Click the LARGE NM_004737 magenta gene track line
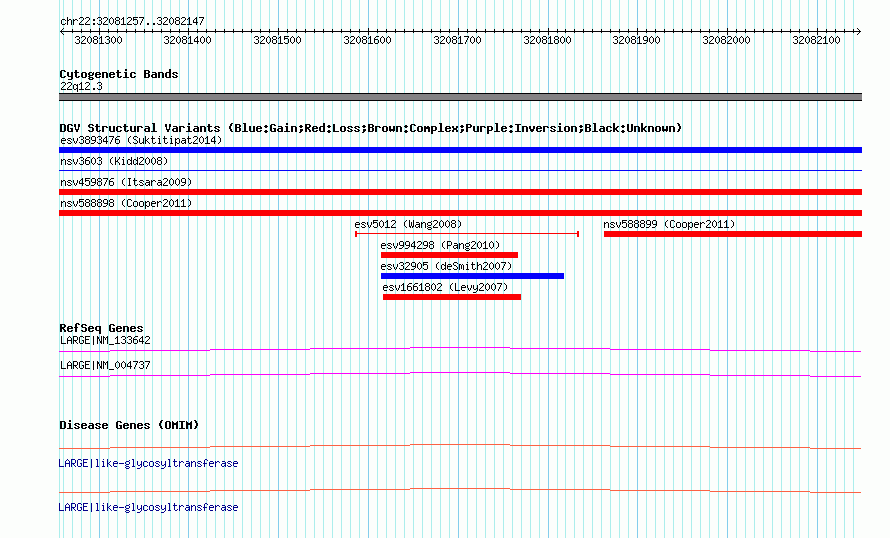Screen dimensions: 890x538 tap(460, 375)
